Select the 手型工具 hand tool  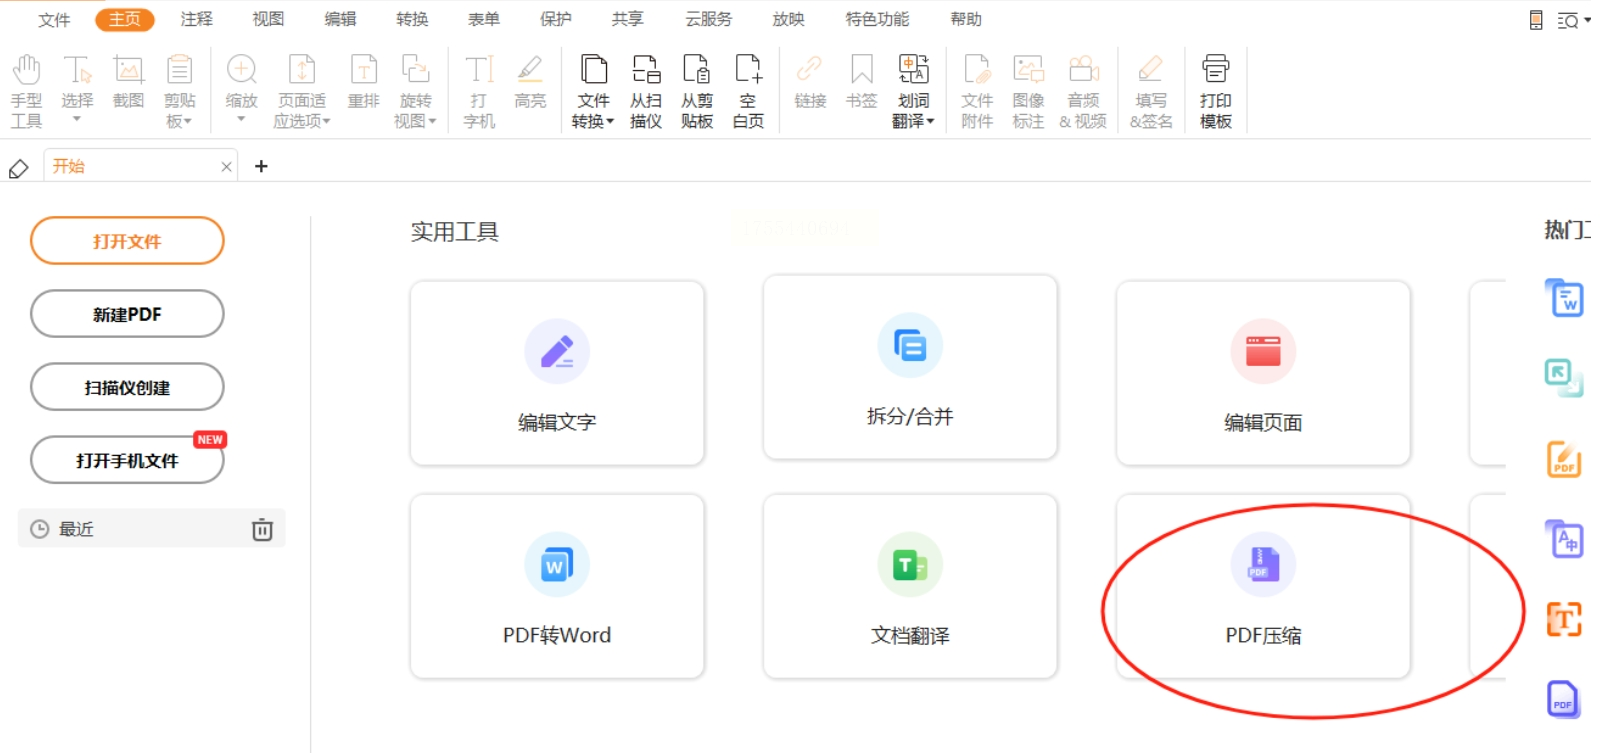pos(27,91)
